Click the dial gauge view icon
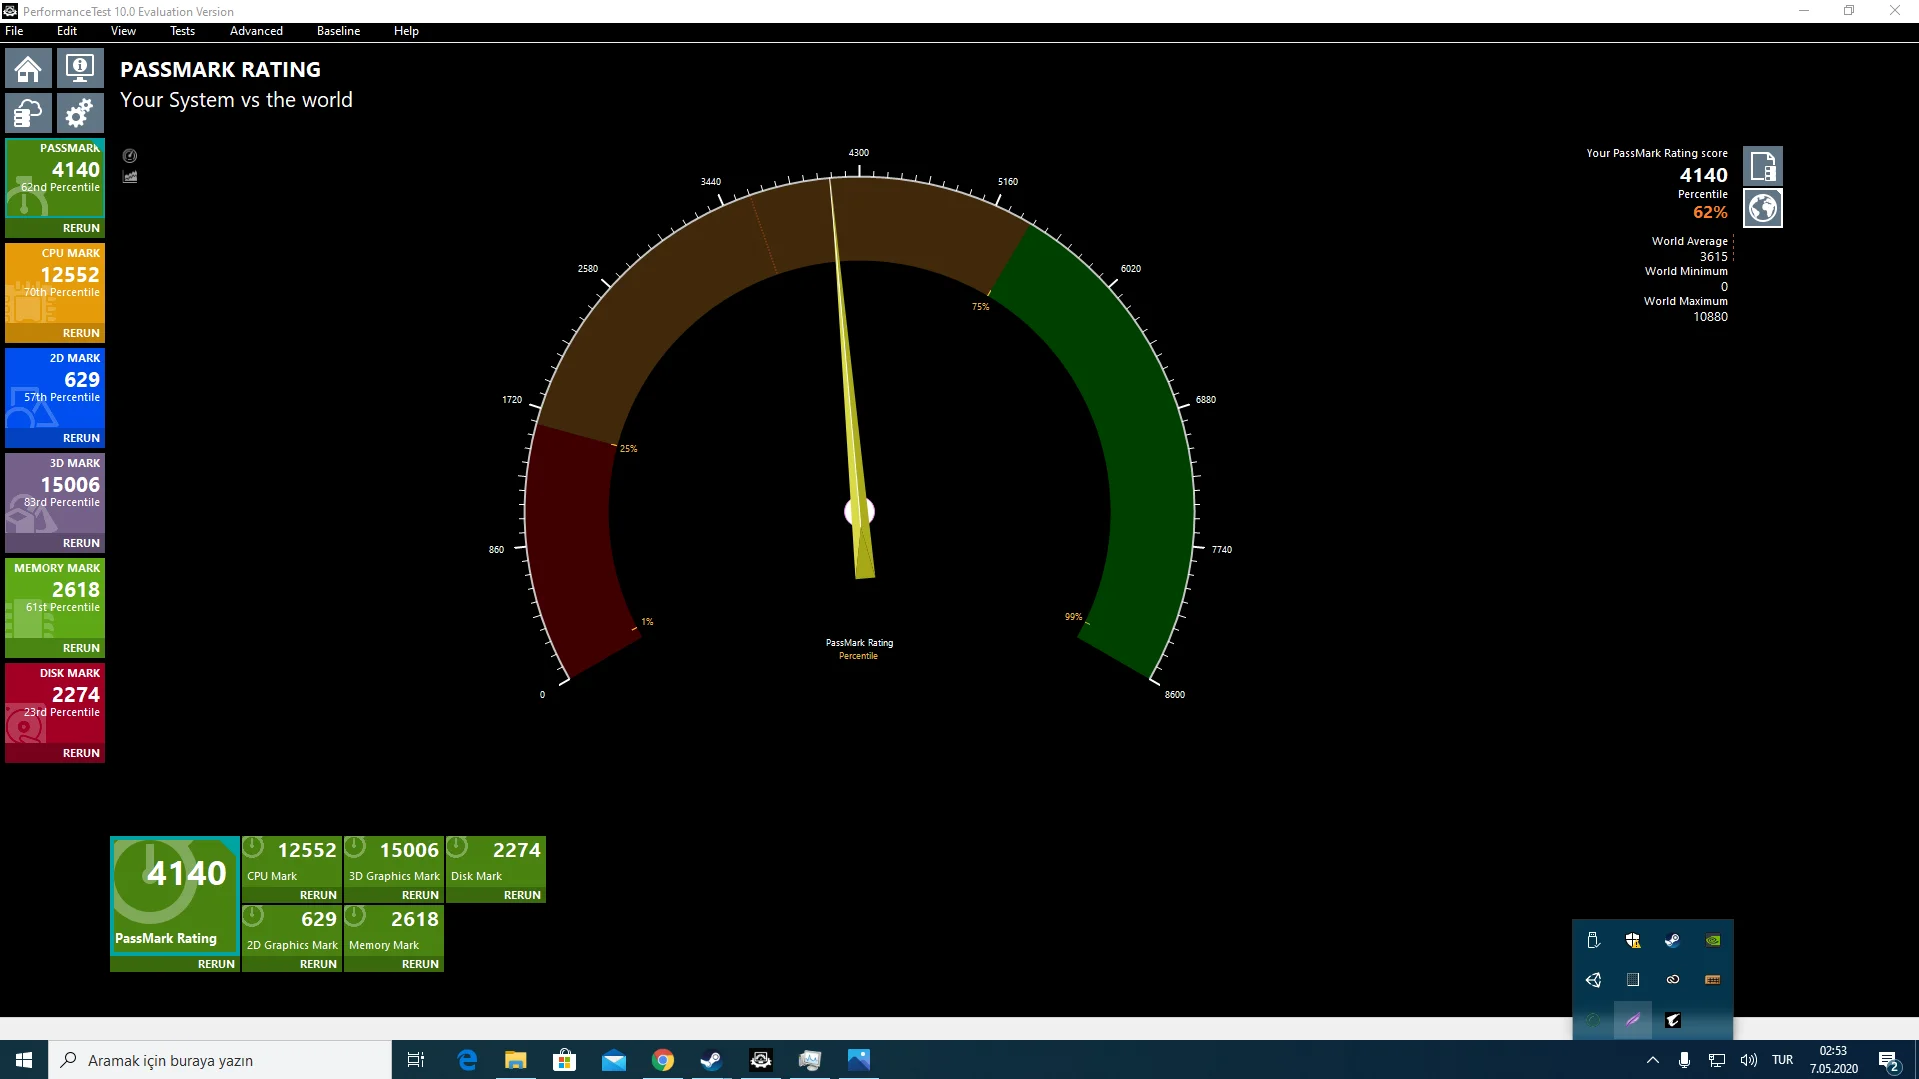 coord(130,156)
